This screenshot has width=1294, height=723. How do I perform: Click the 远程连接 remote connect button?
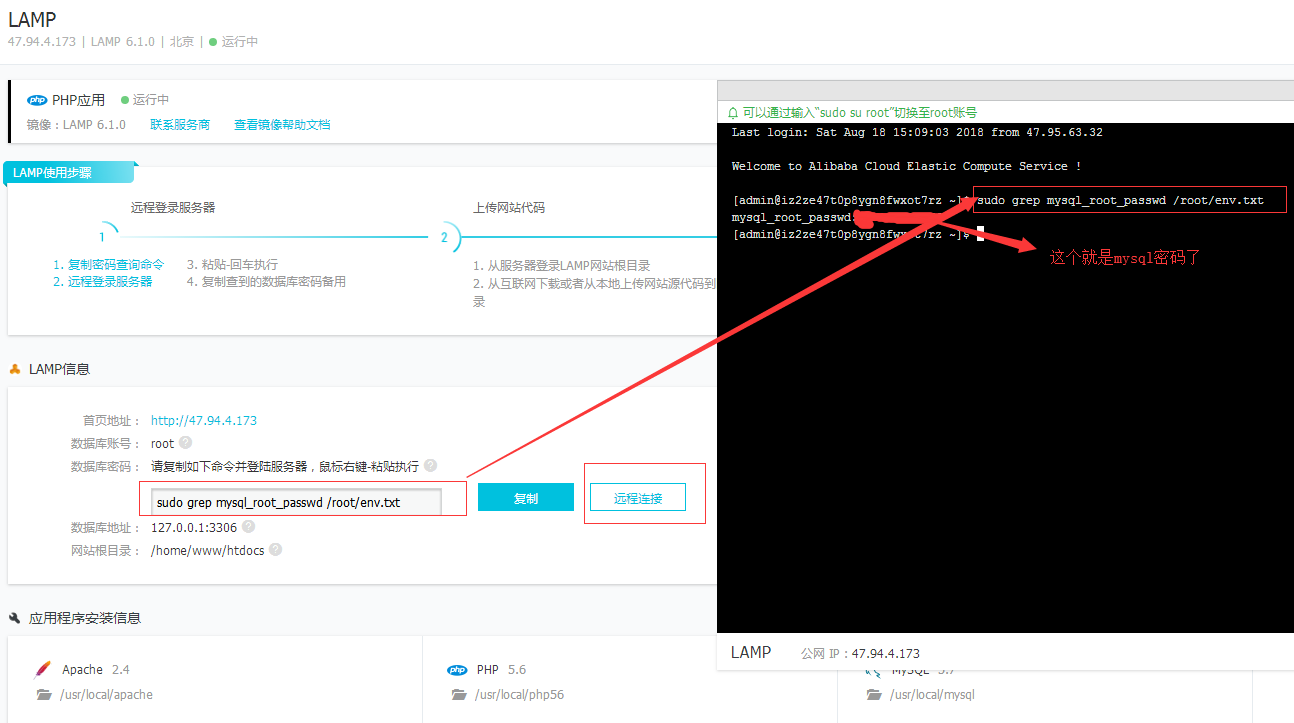638,497
